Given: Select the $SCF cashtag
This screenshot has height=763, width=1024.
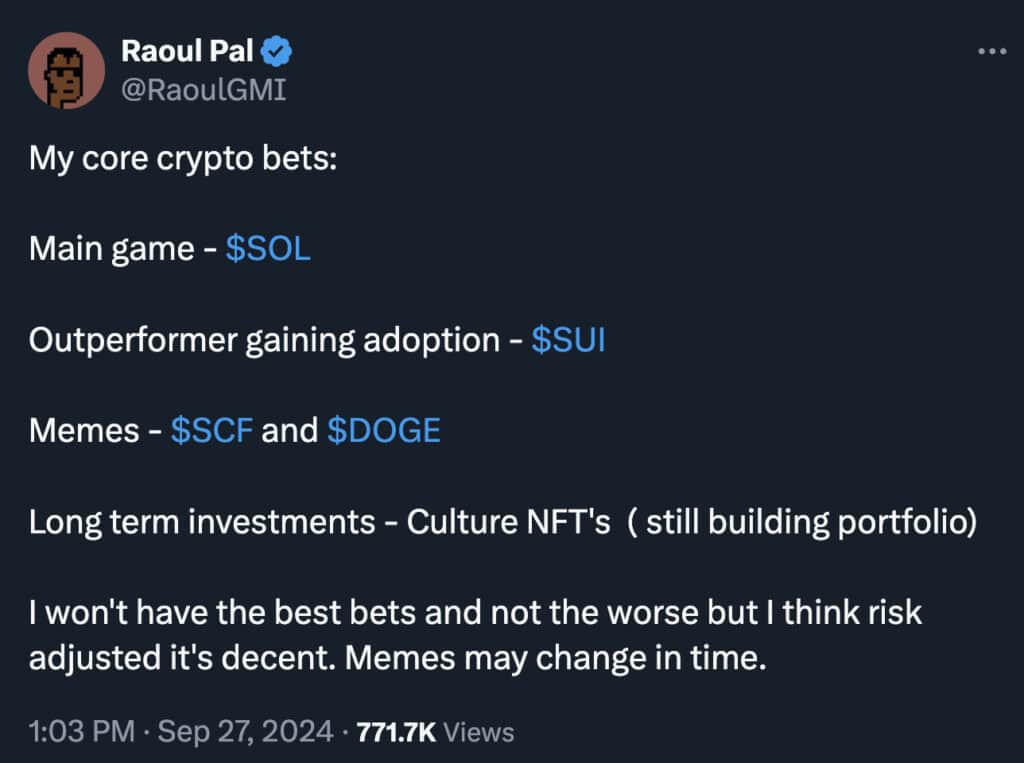Looking at the screenshot, I should [x=212, y=430].
